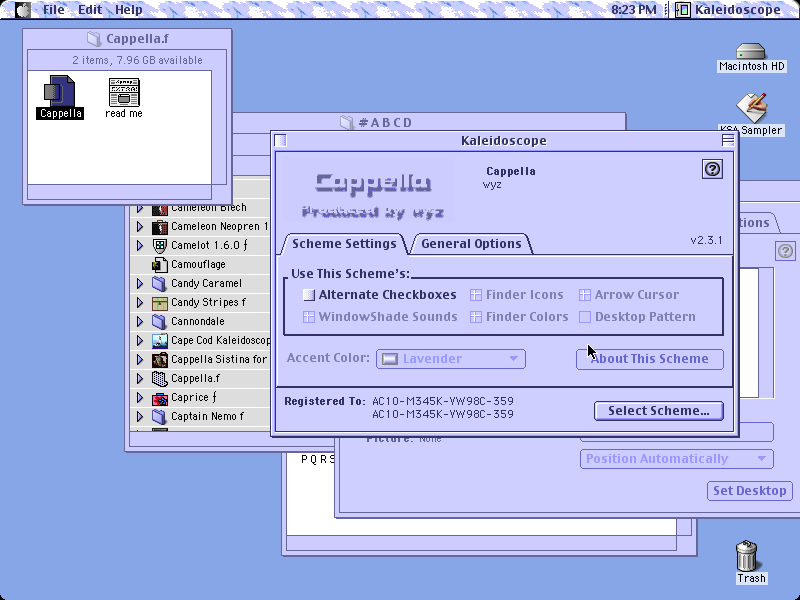Click the Candy Caramel folder icon

pos(160,283)
